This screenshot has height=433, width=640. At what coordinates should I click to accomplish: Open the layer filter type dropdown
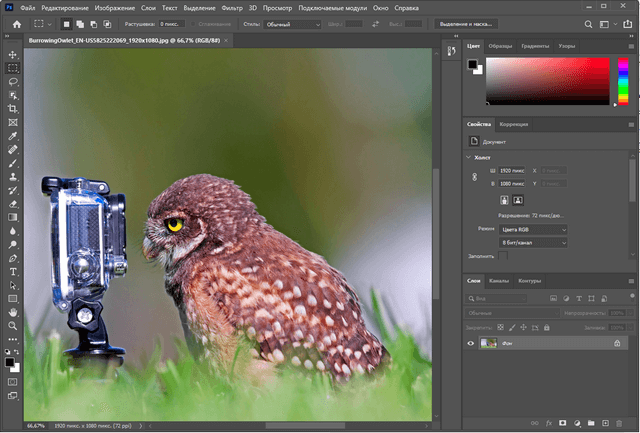coord(496,298)
